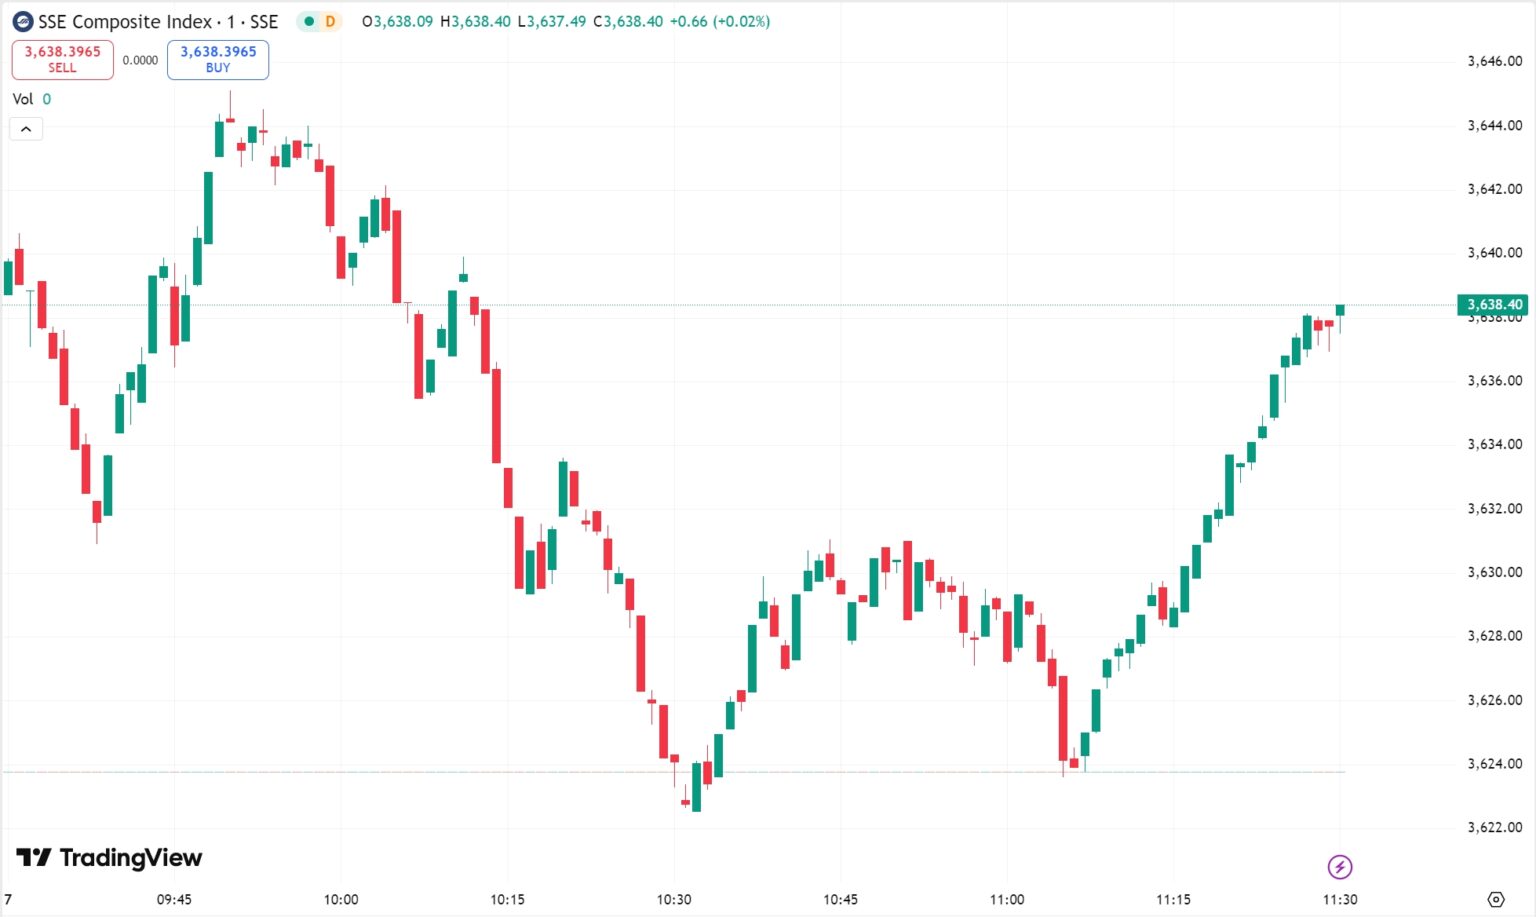Click the +0.66 (+0.02%) change value
This screenshot has width=1536, height=917.
720,21
